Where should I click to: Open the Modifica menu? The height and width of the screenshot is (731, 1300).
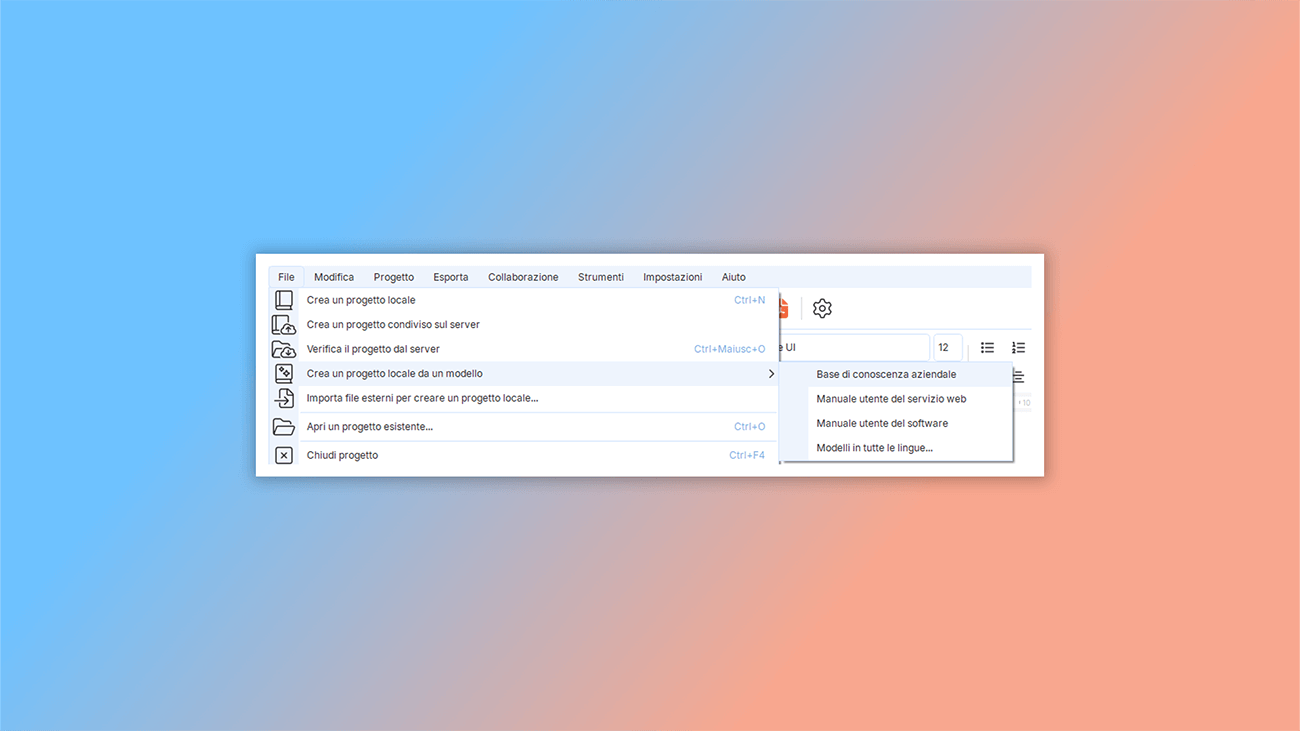pos(333,277)
